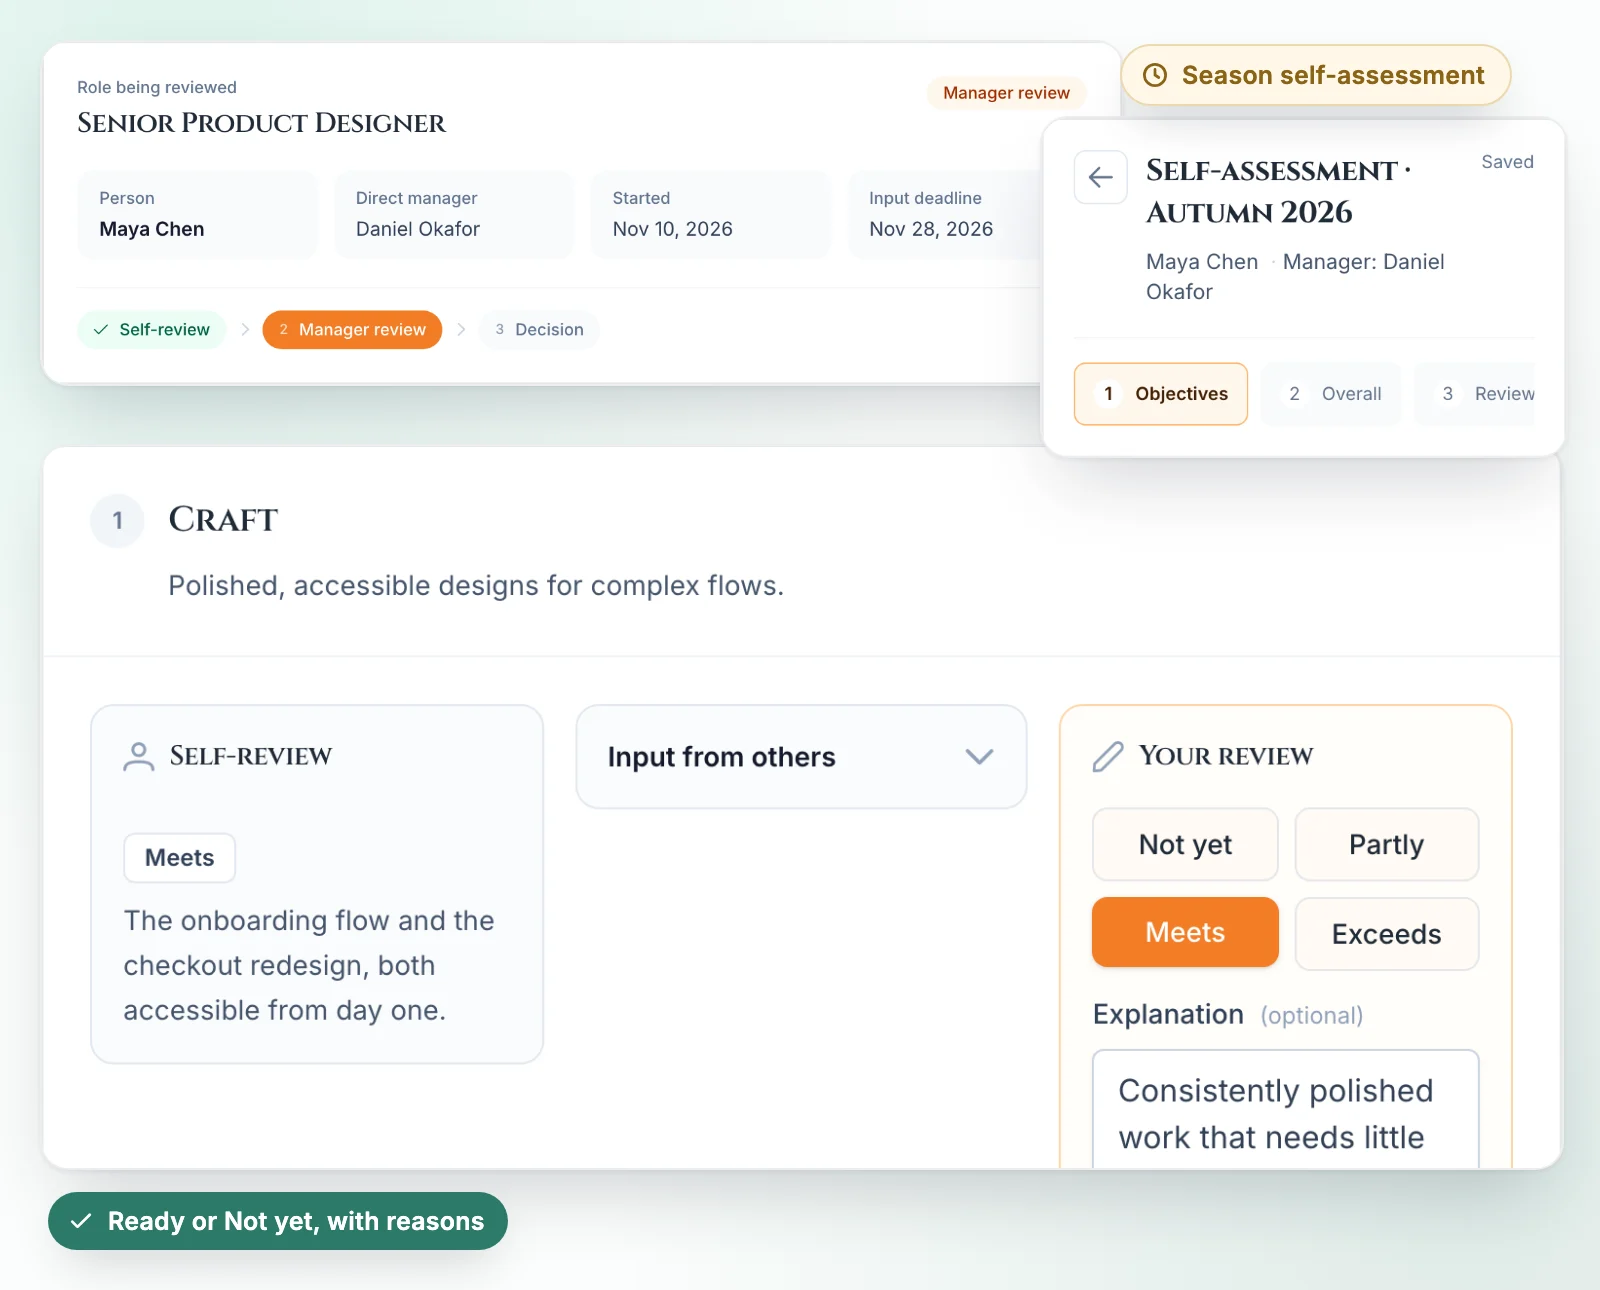
Task: Click the Craft objective heading
Action: click(x=223, y=519)
